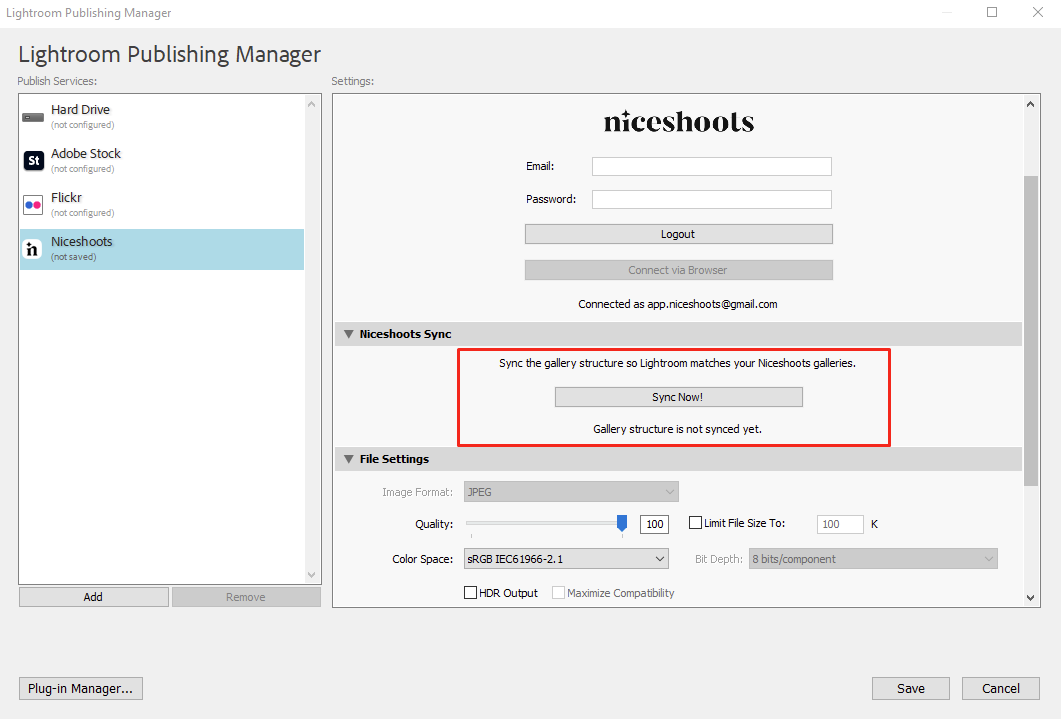
Task: Click the Email input field
Action: coord(712,166)
